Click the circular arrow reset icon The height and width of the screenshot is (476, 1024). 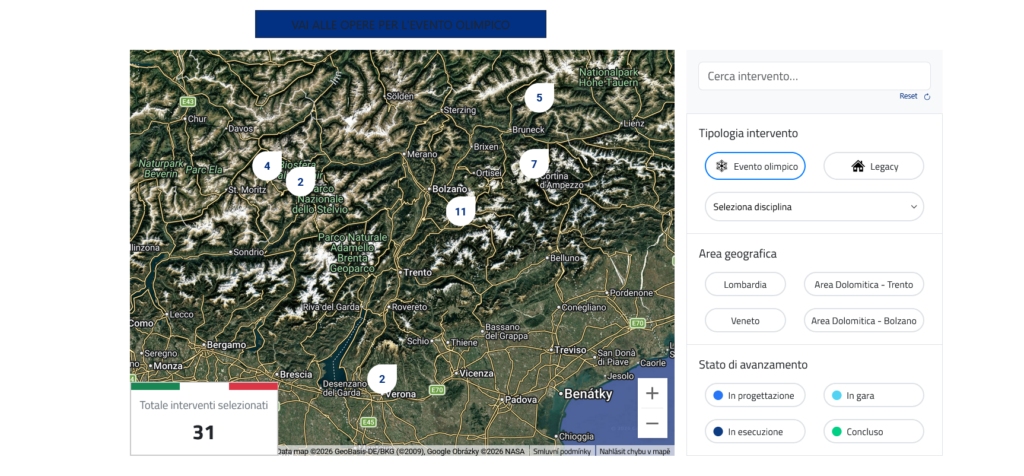click(927, 97)
